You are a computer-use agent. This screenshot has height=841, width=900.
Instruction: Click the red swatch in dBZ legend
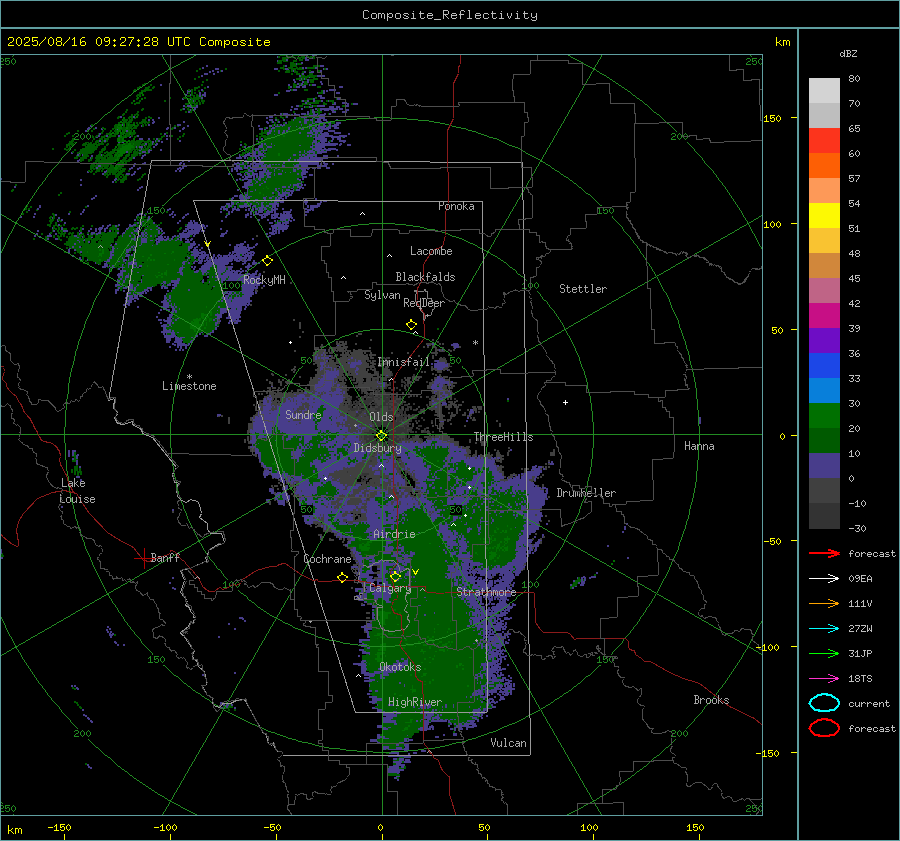coord(824,140)
